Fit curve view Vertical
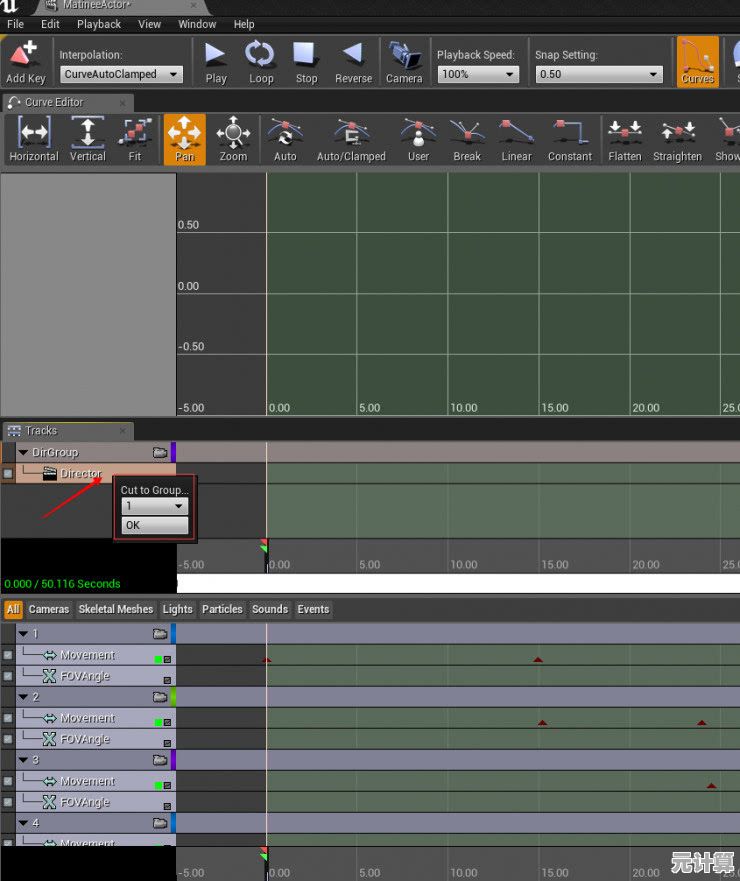The height and width of the screenshot is (881, 740). [x=88, y=139]
